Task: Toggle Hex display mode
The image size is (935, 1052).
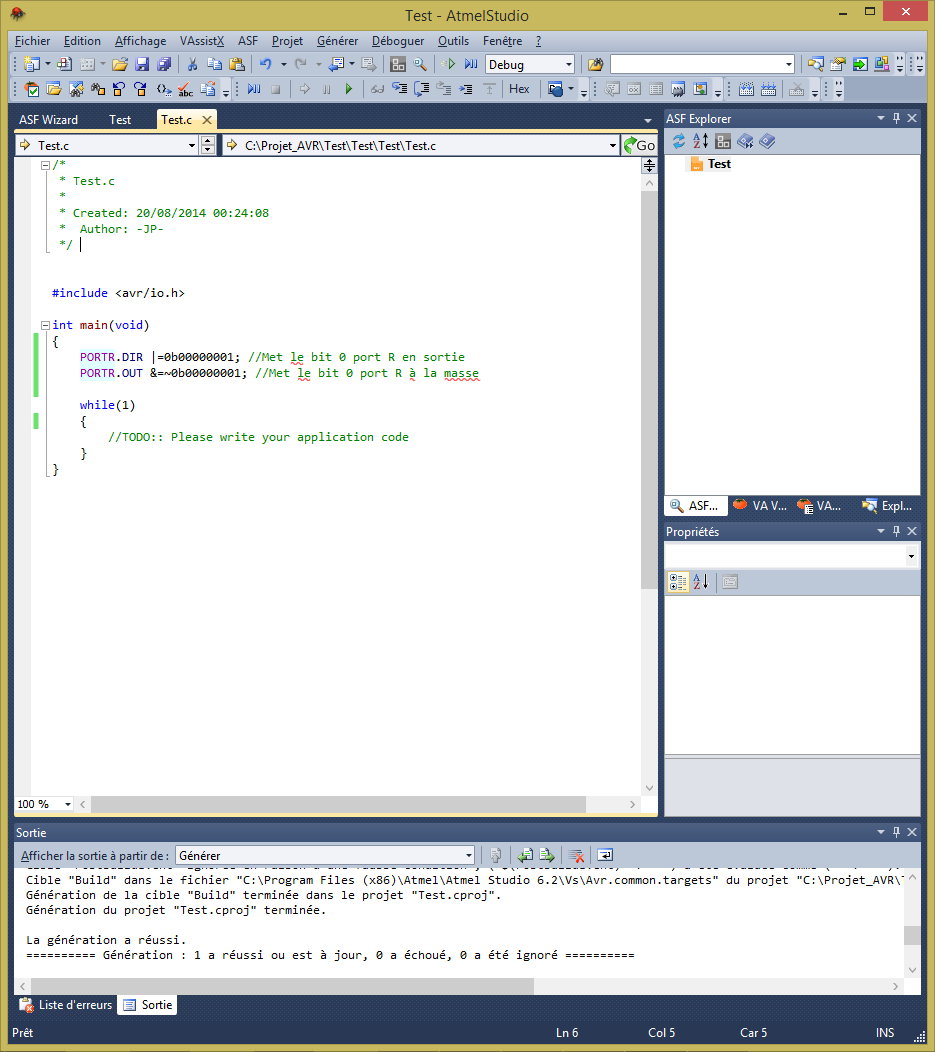Action: pos(519,89)
